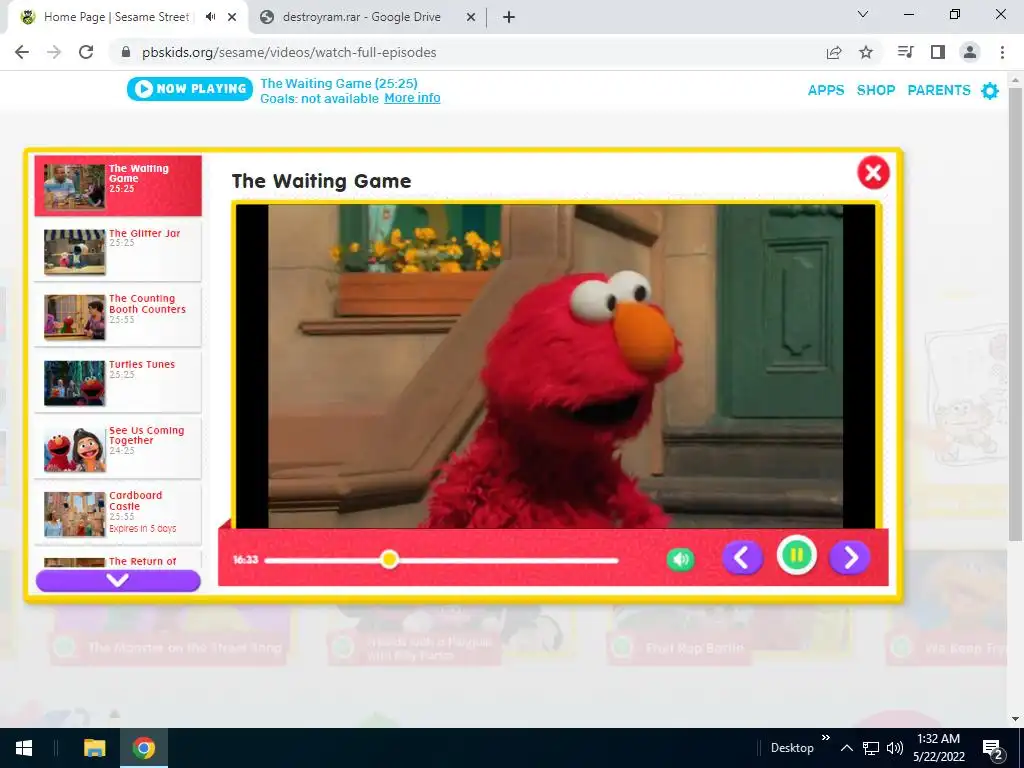Mute the Sesame Street tab via its speaker icon
Screen dimensions: 1024x768
[210, 17]
